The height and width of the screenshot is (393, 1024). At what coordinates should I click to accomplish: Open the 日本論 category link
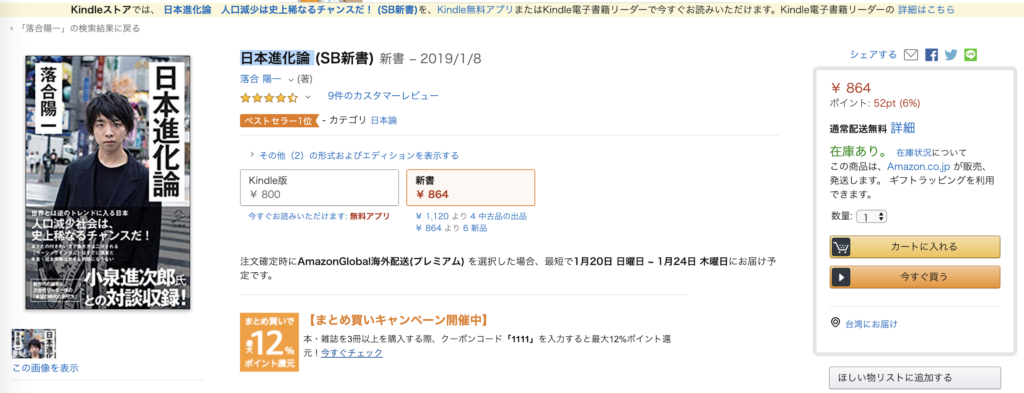pyautogui.click(x=384, y=120)
